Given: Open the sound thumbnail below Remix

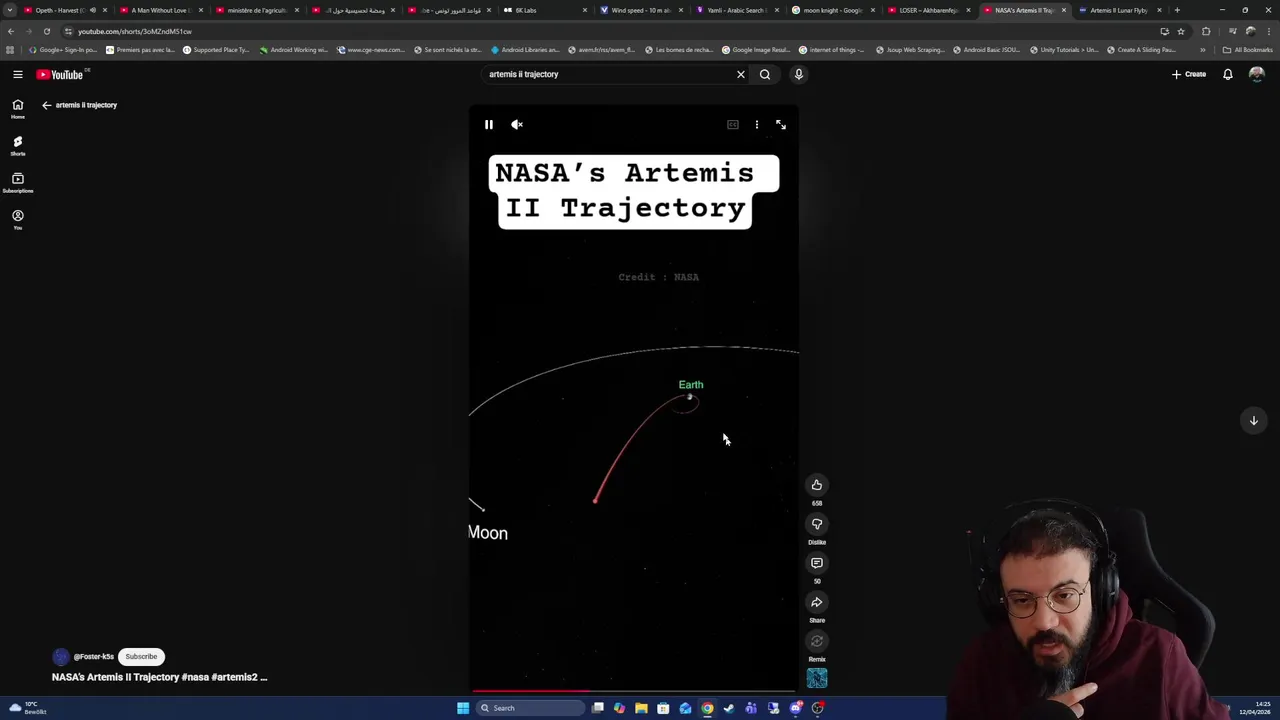Looking at the screenshot, I should pos(817,679).
